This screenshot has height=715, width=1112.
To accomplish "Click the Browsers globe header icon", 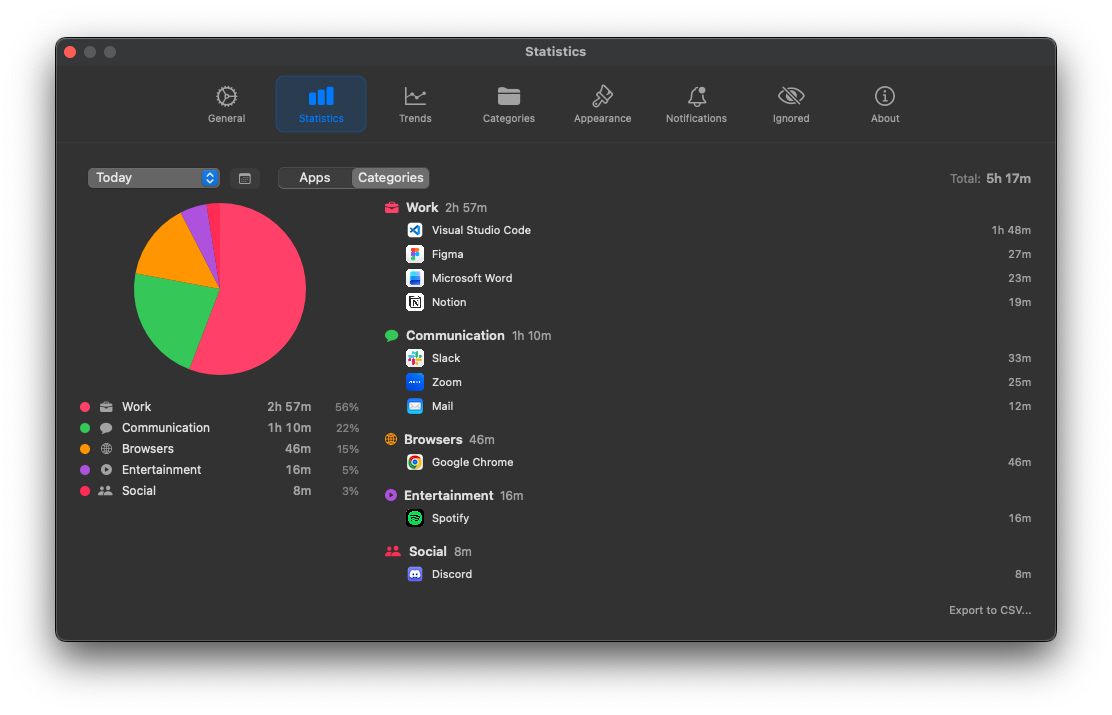I will pyautogui.click(x=391, y=439).
